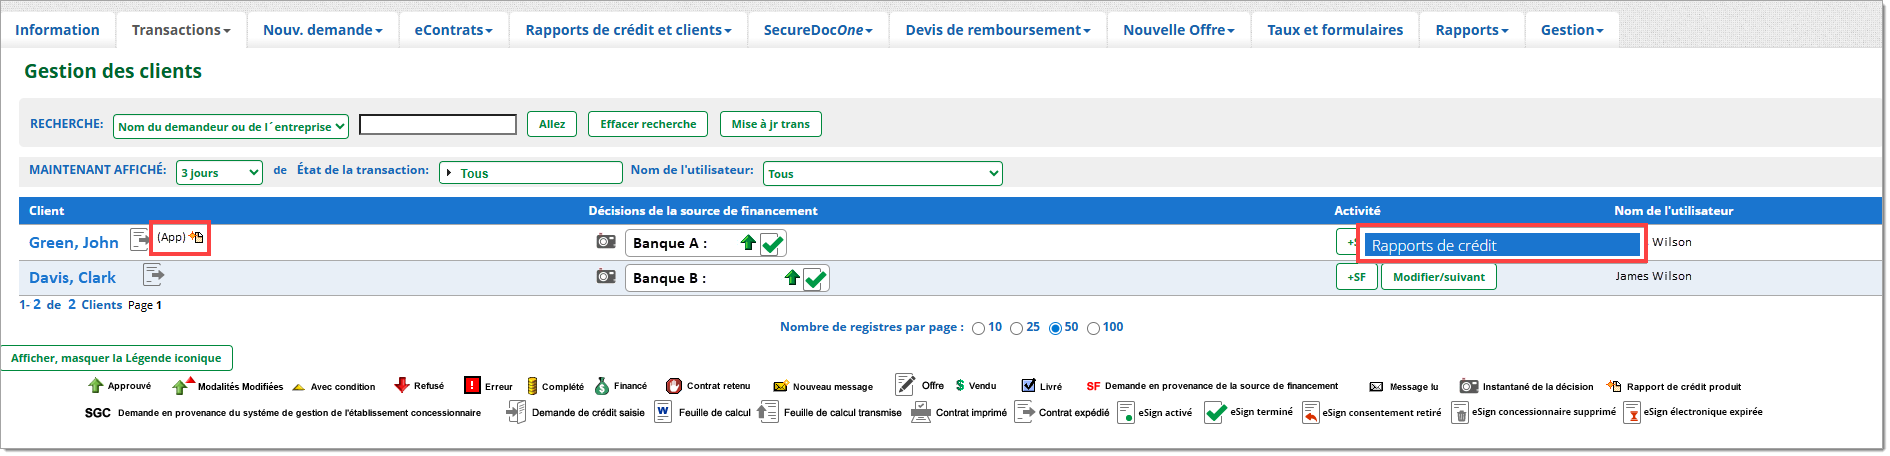Viewport: 1890px width, 456px height.
Task: Click the document arrow icon for Davis, Clark
Action: click(x=153, y=275)
